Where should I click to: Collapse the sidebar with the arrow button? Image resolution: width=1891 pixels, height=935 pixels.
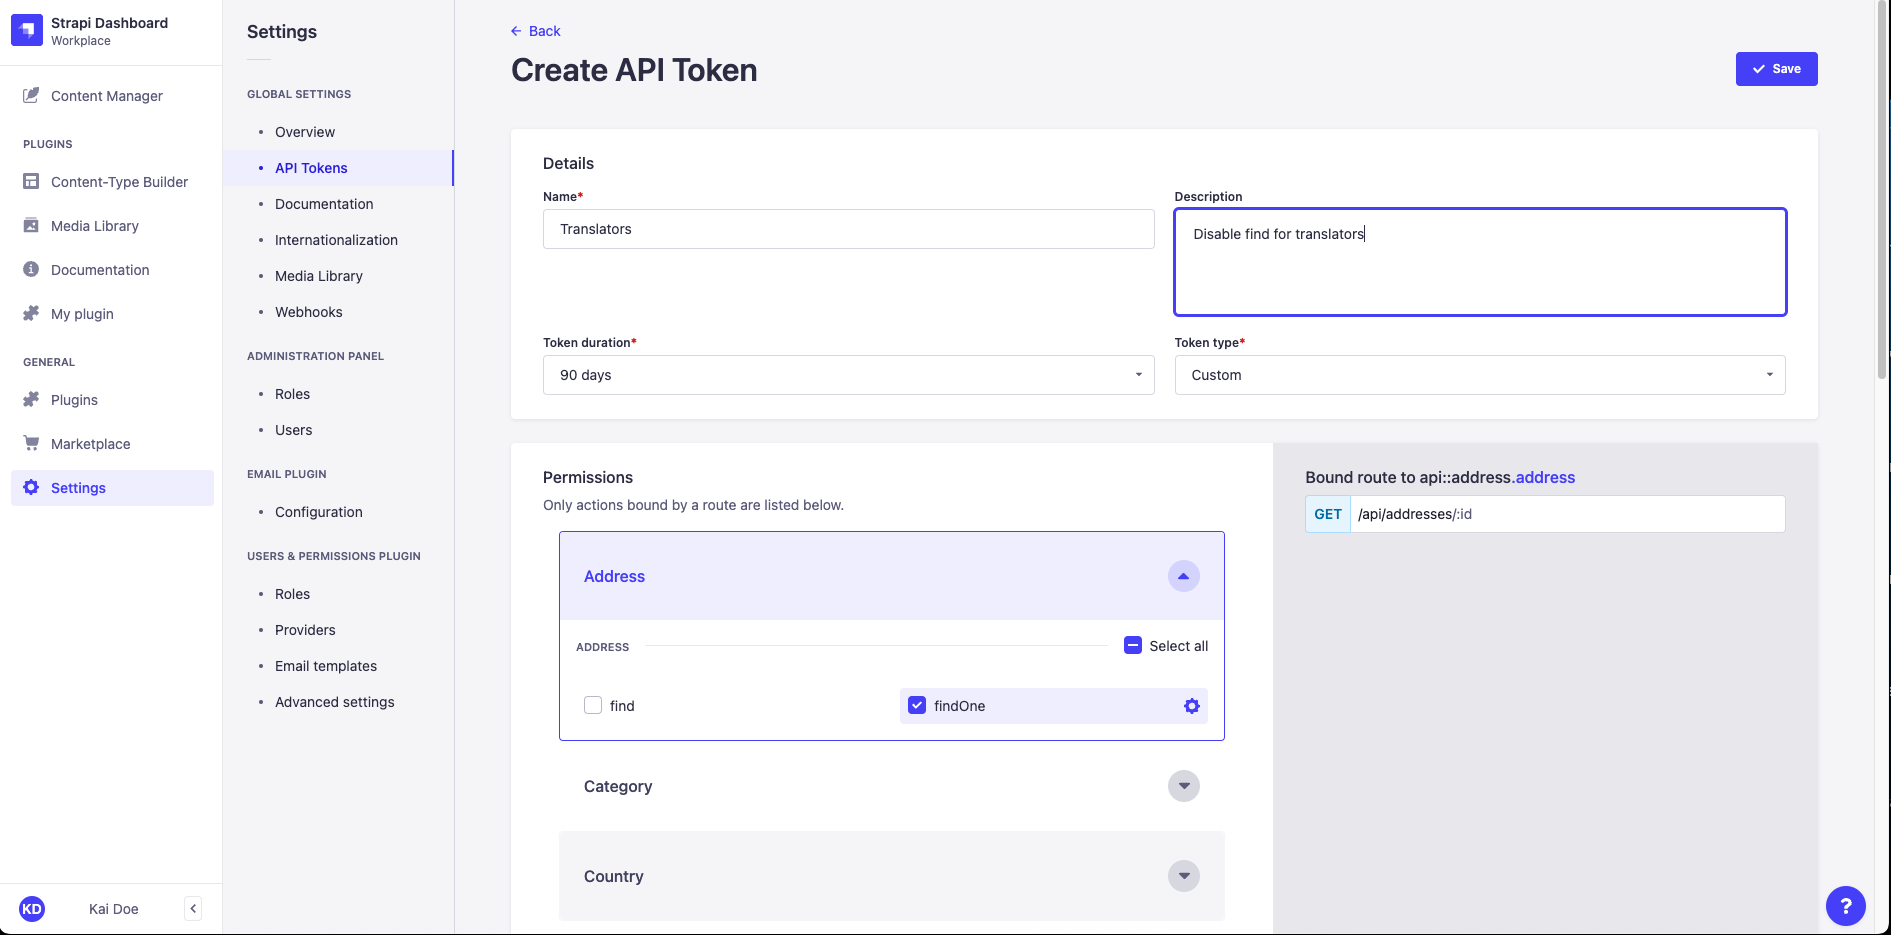click(x=192, y=908)
